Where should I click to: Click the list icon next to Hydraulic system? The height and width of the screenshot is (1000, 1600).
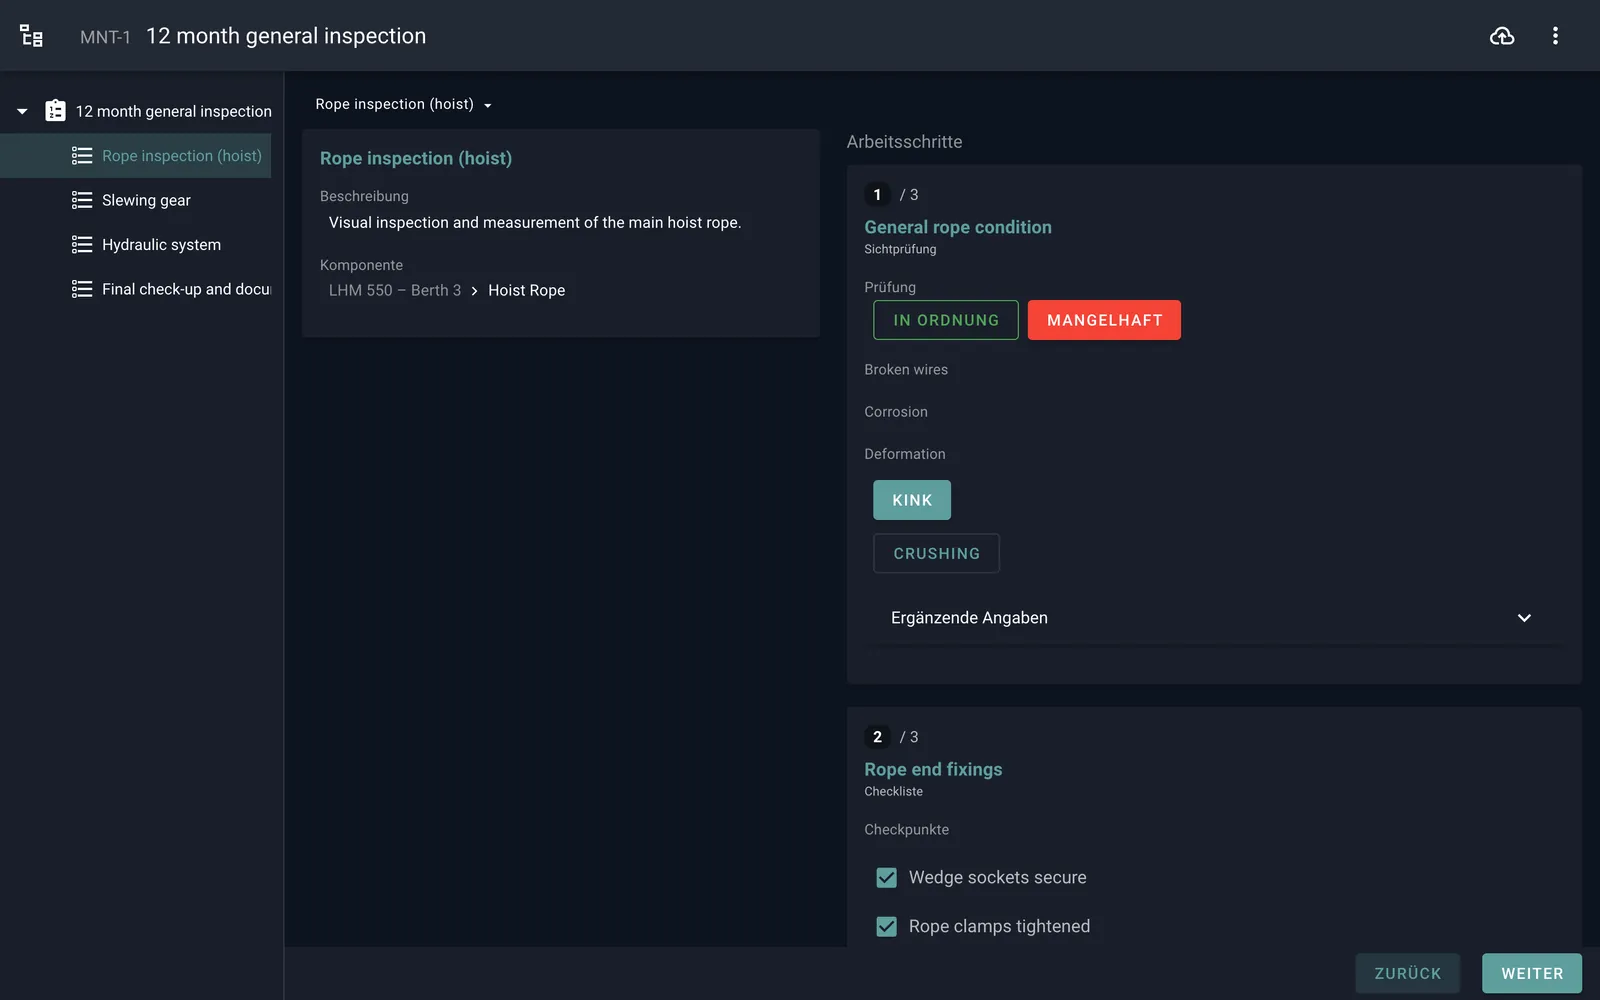coord(82,245)
